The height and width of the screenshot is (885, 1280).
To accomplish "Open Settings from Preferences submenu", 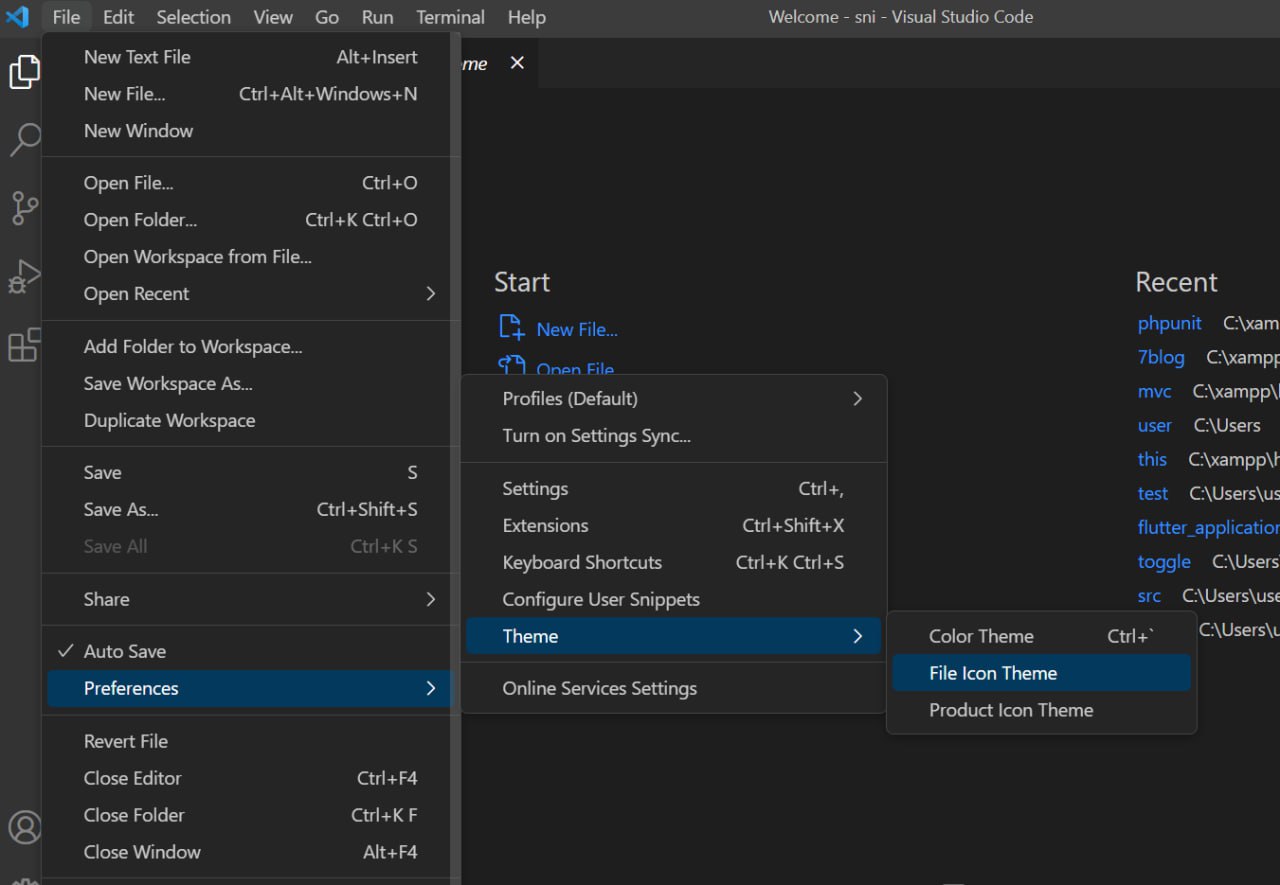I will tap(674, 489).
